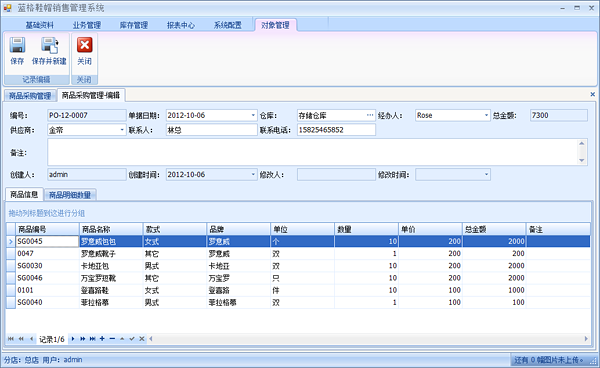Switch to 商品采购管理 document tab

[30, 96]
